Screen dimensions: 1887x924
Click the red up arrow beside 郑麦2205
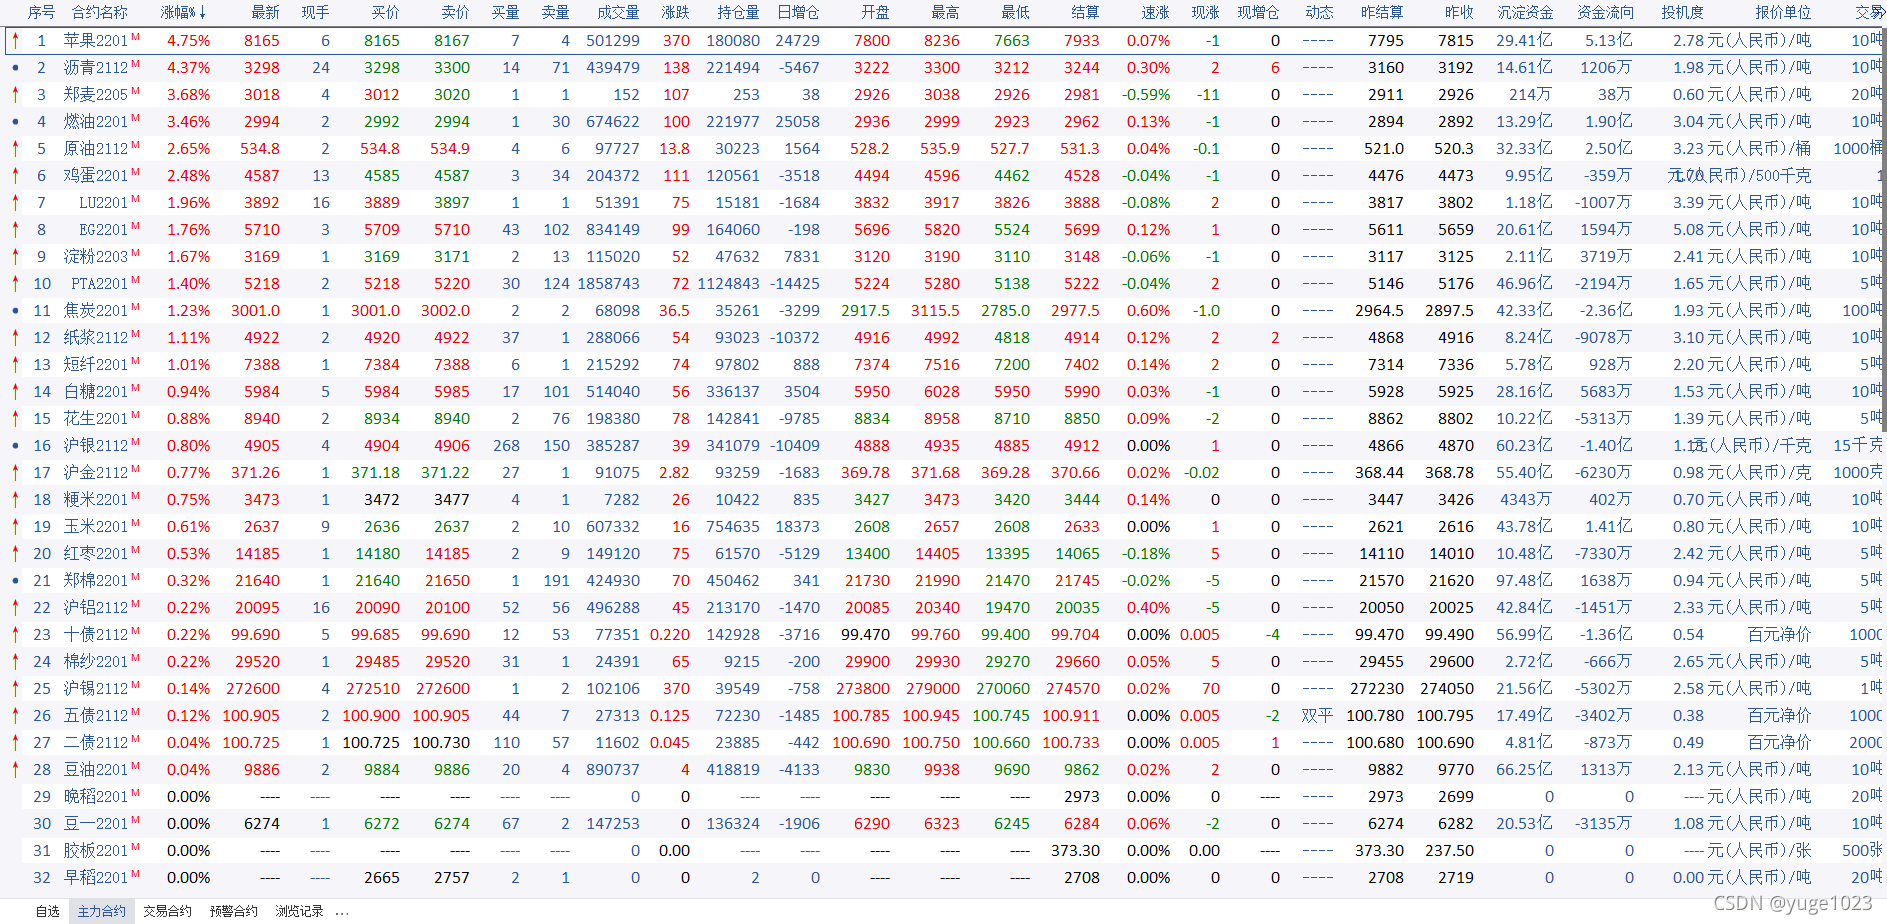(x=15, y=94)
